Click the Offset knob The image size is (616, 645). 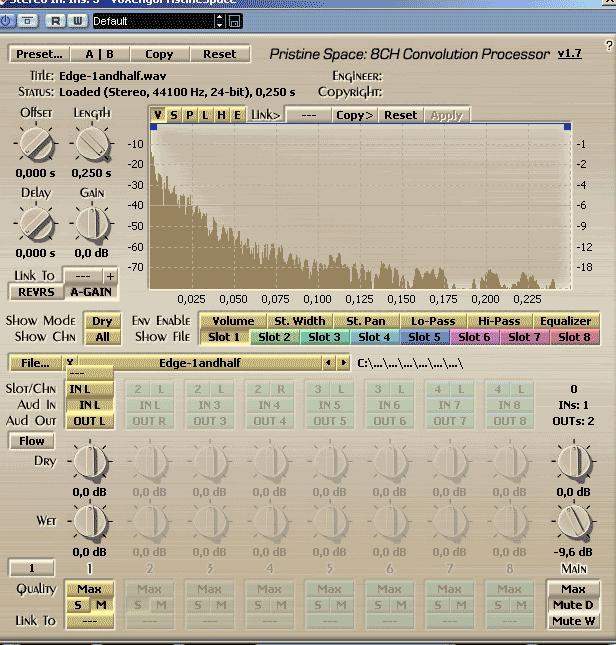coord(36,144)
